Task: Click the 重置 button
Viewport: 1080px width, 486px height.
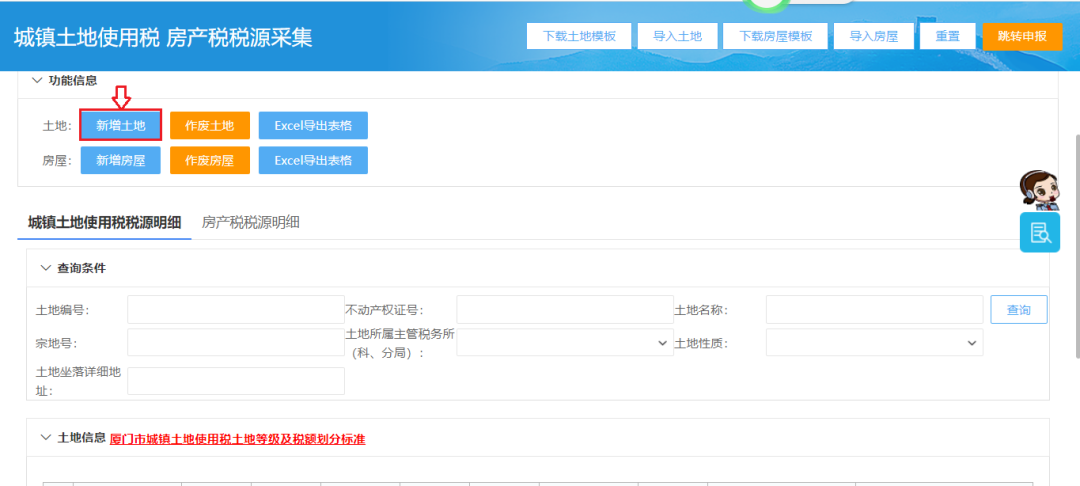Action: tap(948, 36)
